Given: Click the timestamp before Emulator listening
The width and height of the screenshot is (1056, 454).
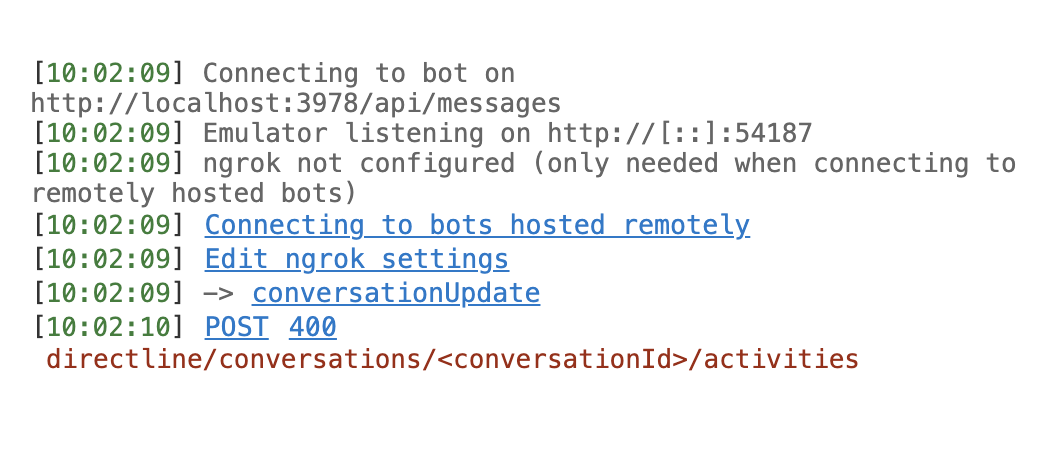Looking at the screenshot, I should coord(108,133).
